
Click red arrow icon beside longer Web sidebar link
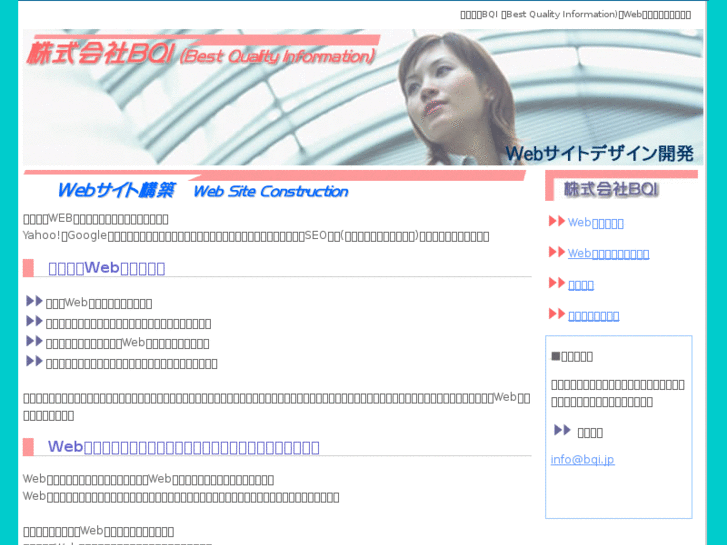click(556, 252)
